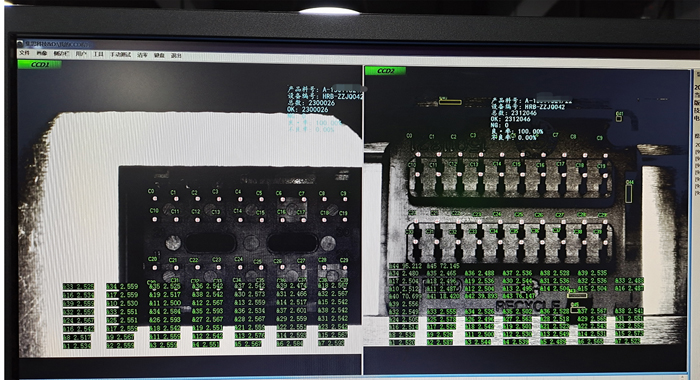Viewport: 700px width, 380px height.
Task: Click the CCD1 总数 2300026 readout
Action: pyautogui.click(x=311, y=103)
